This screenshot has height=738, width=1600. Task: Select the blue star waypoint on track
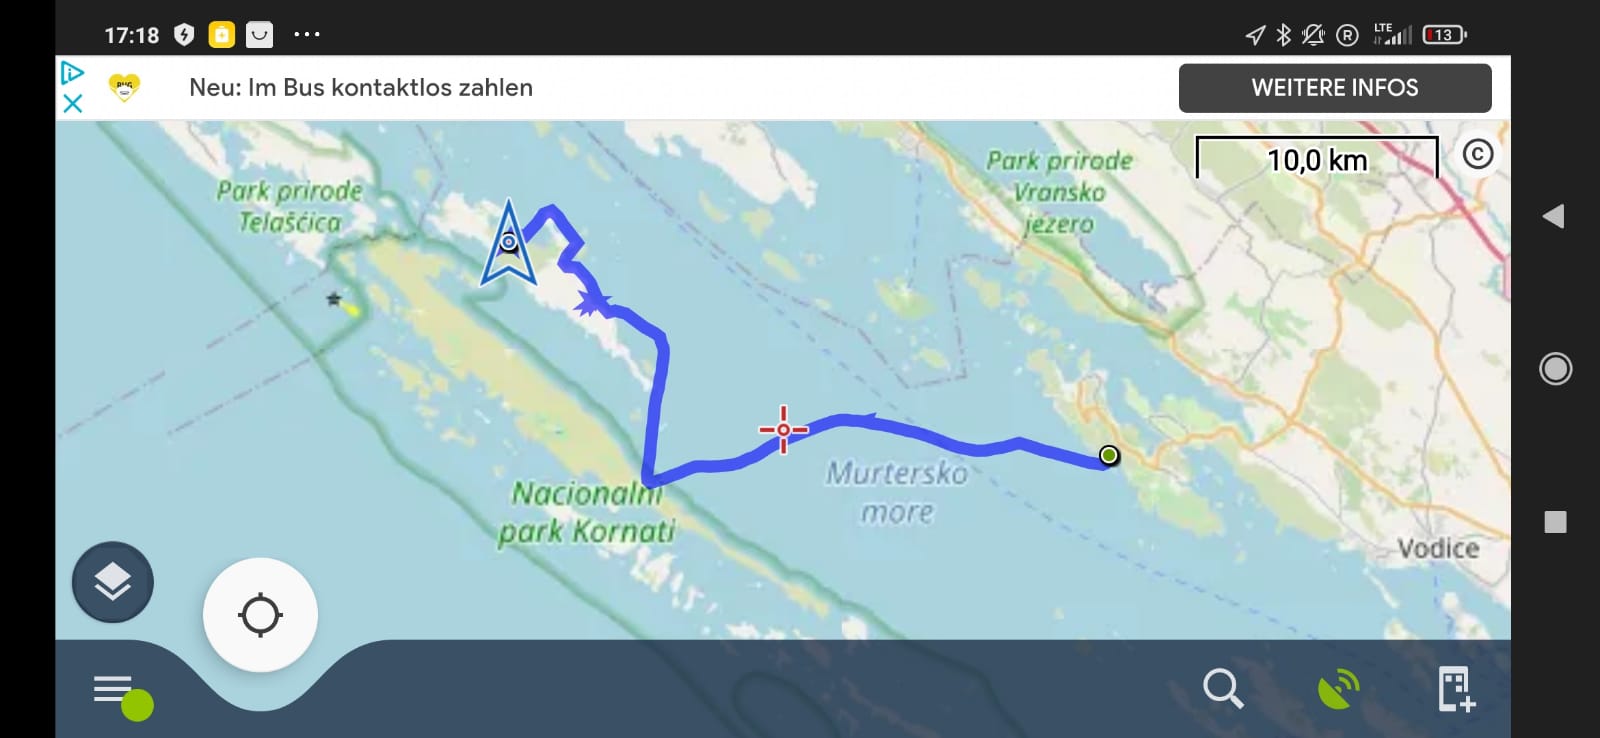coord(593,301)
